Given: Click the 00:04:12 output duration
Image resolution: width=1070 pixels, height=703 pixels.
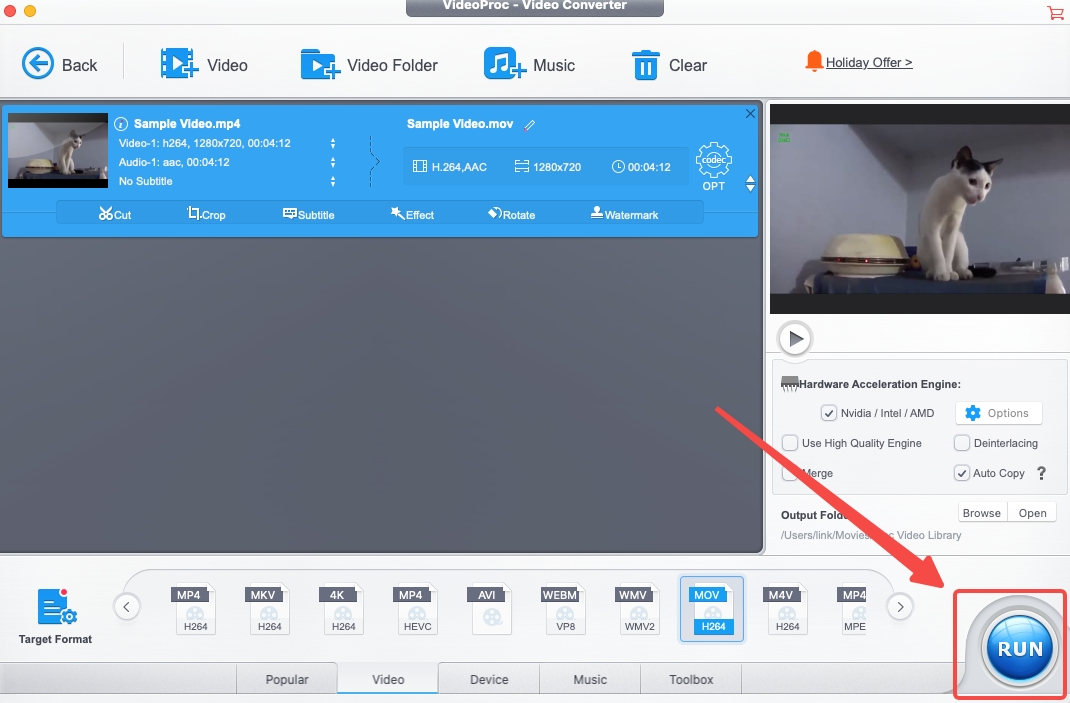Looking at the screenshot, I should pos(641,167).
